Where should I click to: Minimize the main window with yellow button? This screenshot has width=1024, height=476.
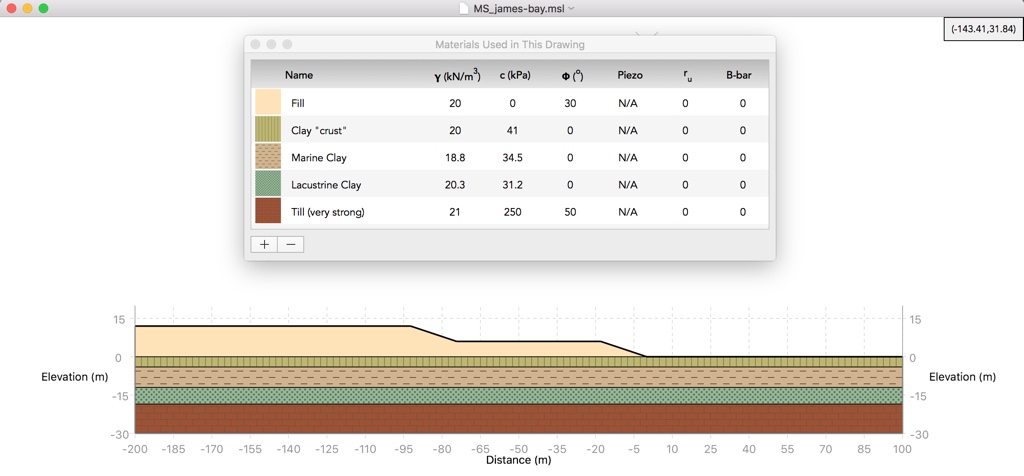coord(27,8)
